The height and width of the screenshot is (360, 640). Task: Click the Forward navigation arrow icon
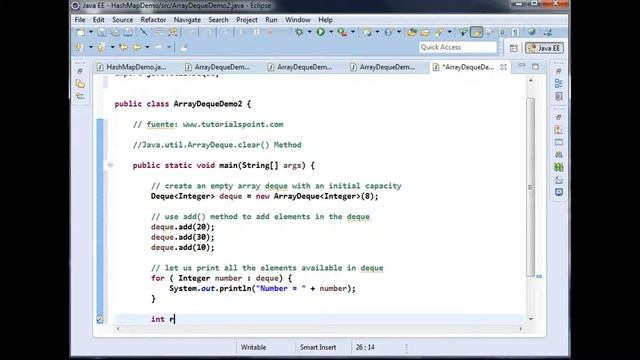click(x=159, y=48)
